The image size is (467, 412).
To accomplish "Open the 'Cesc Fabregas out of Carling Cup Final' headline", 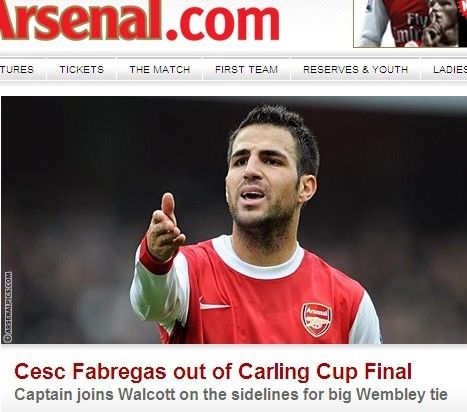I will [x=213, y=371].
